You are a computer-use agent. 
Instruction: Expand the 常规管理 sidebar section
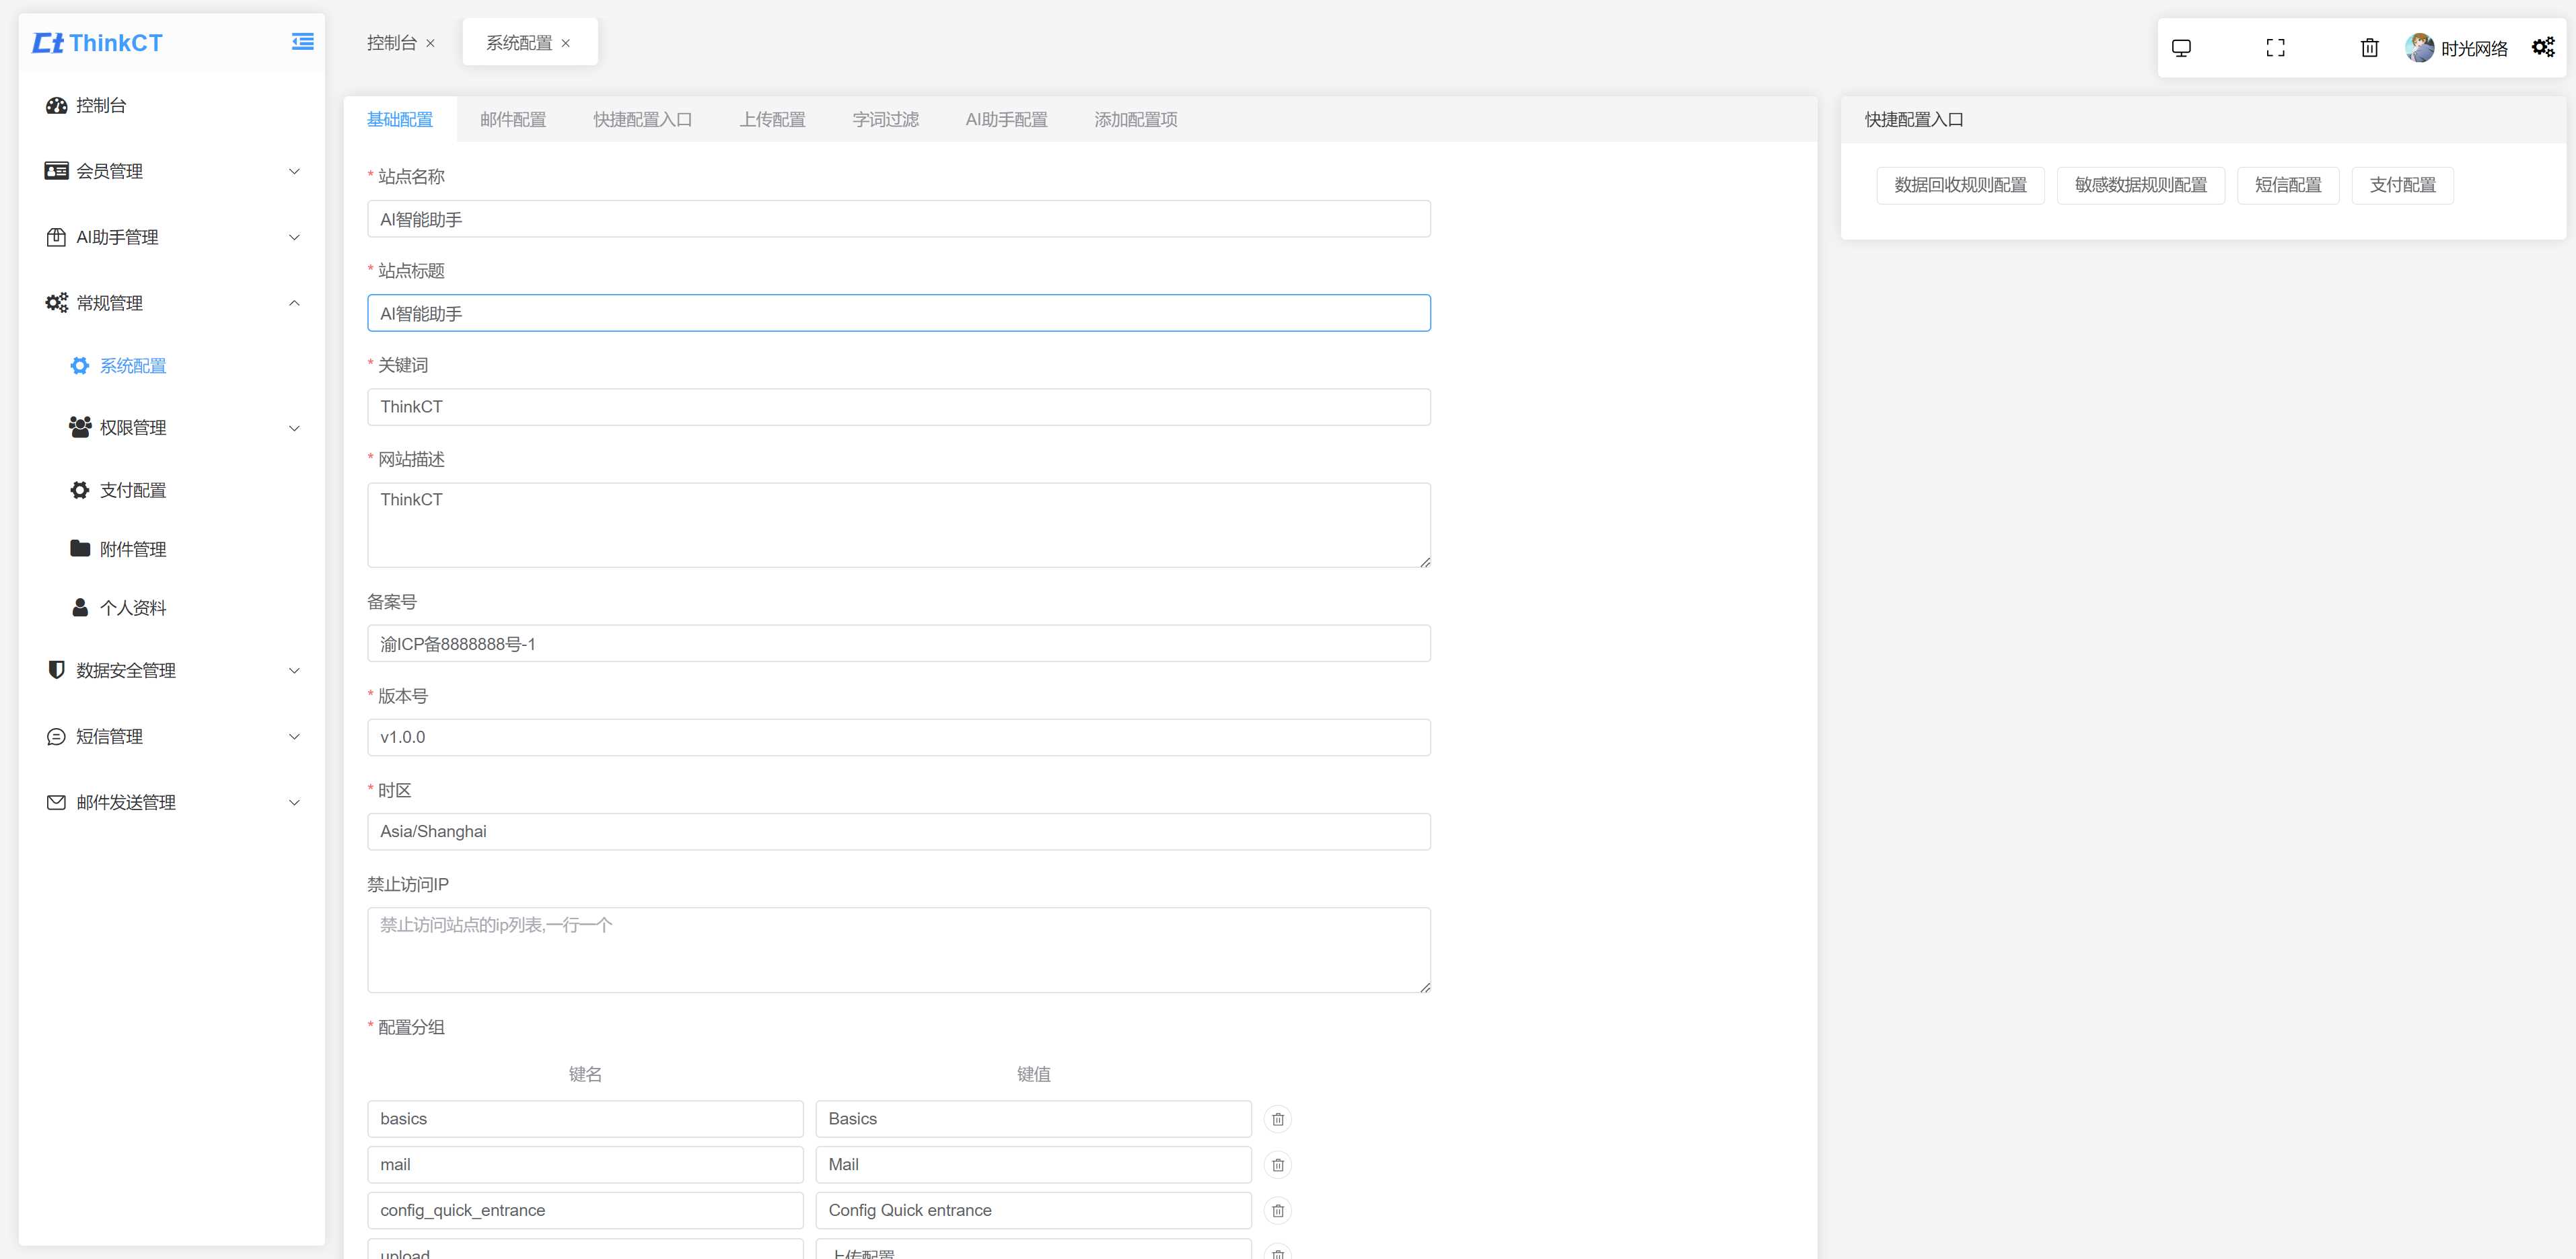pos(171,302)
